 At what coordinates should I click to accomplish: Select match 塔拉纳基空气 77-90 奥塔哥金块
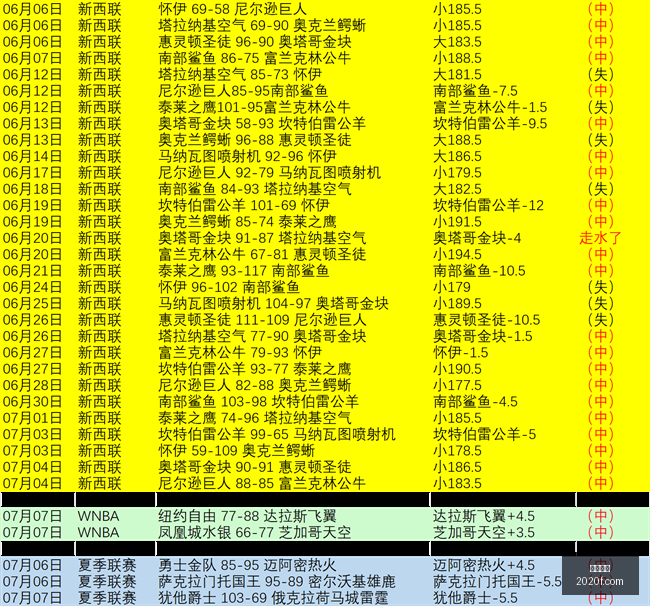point(262,336)
